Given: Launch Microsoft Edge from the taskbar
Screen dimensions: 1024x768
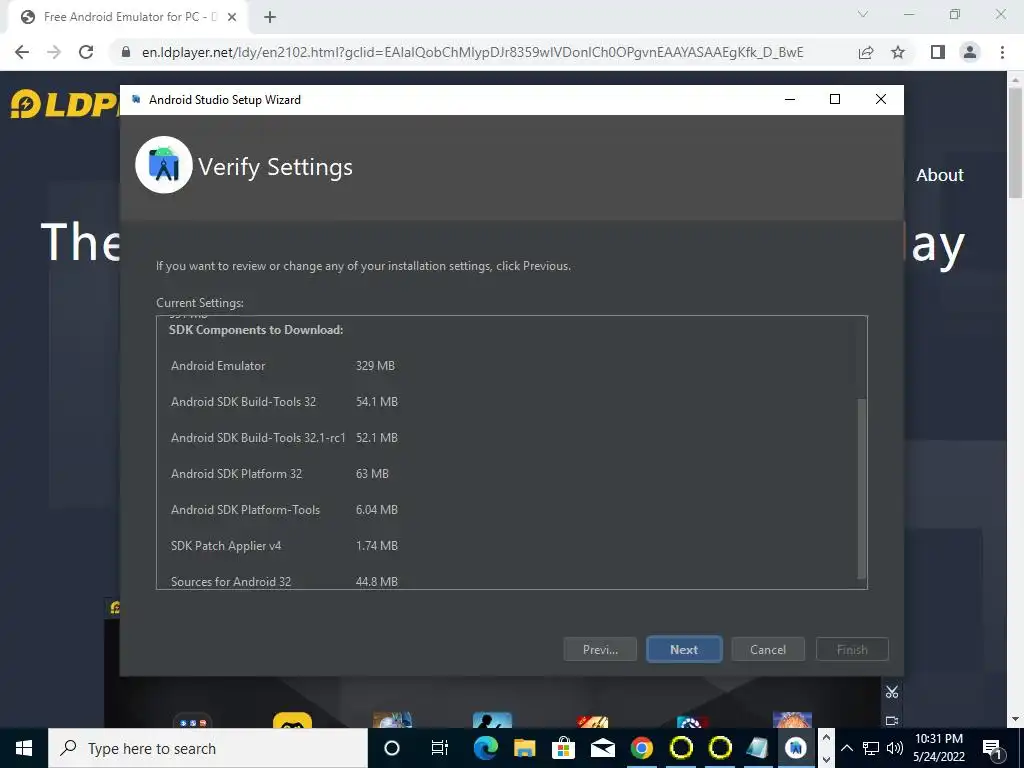Looking at the screenshot, I should click(485, 748).
